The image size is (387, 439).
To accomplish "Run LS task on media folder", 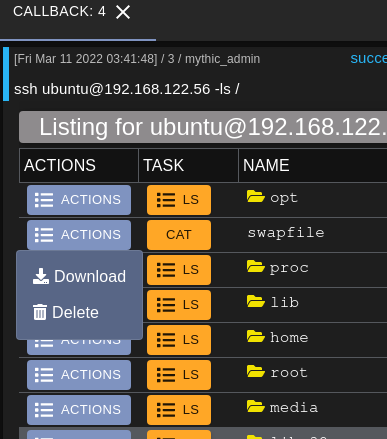I will (179, 410).
